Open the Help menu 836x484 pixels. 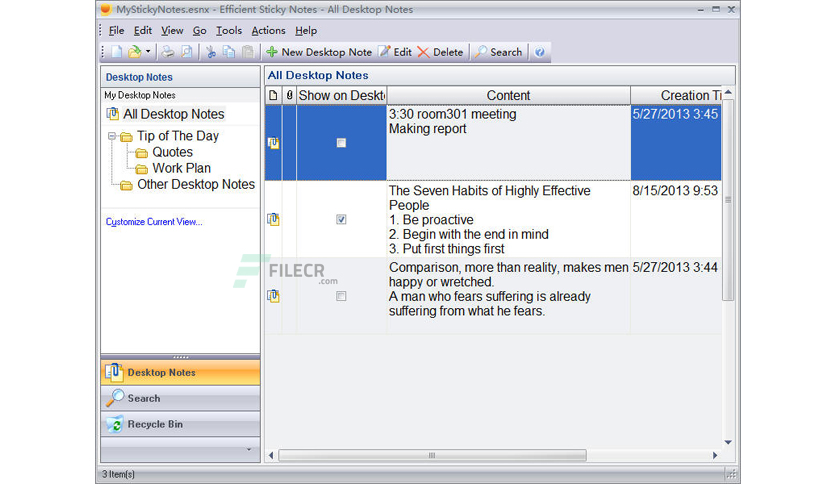pyautogui.click(x=306, y=30)
